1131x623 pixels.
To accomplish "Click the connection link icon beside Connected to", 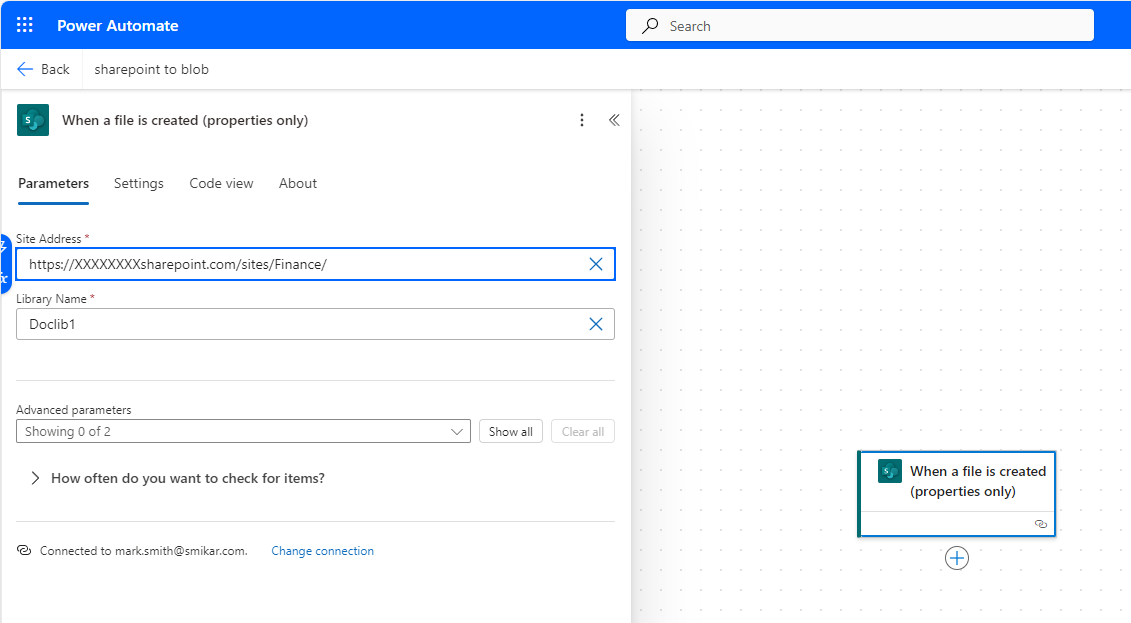I will tap(24, 550).
